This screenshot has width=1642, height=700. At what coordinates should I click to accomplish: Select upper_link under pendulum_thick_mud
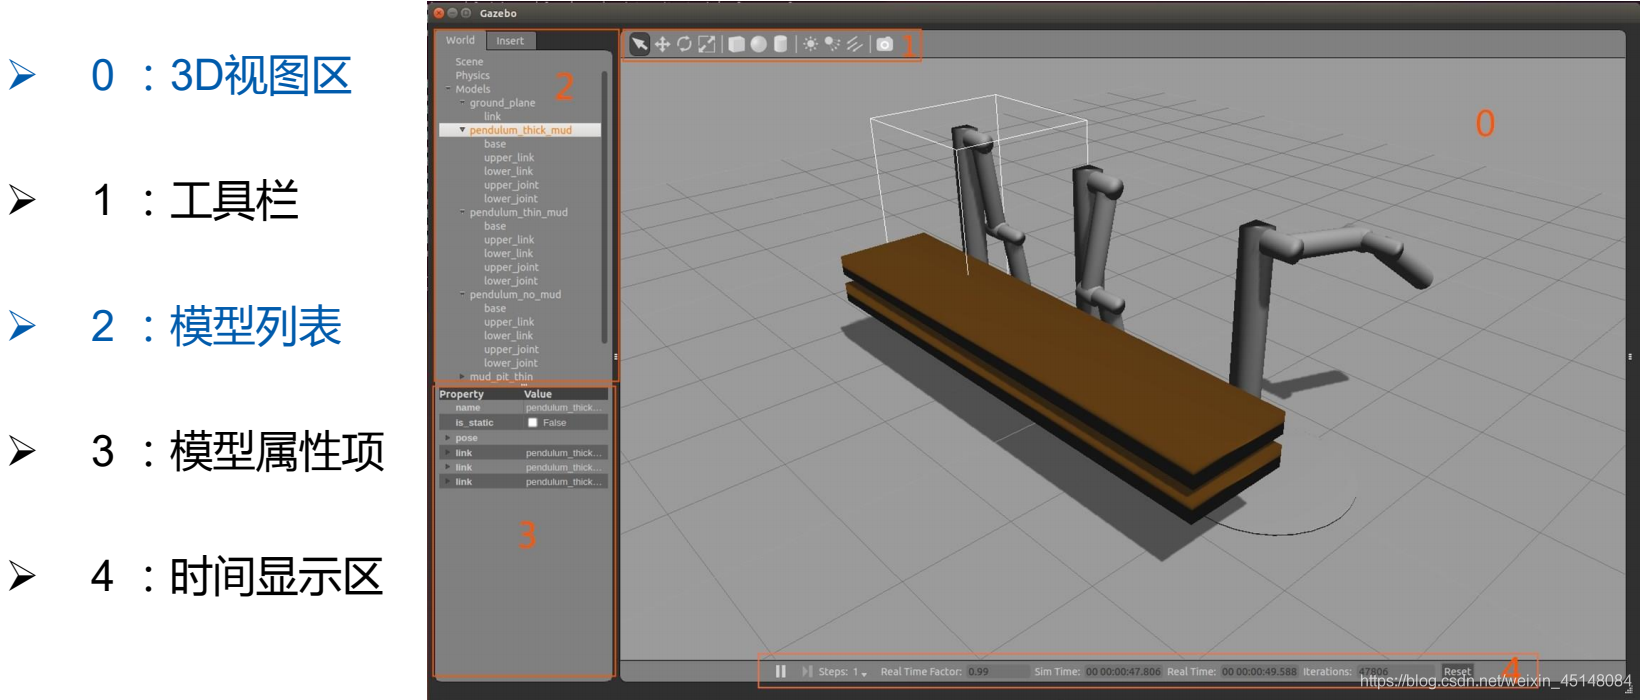tap(509, 158)
